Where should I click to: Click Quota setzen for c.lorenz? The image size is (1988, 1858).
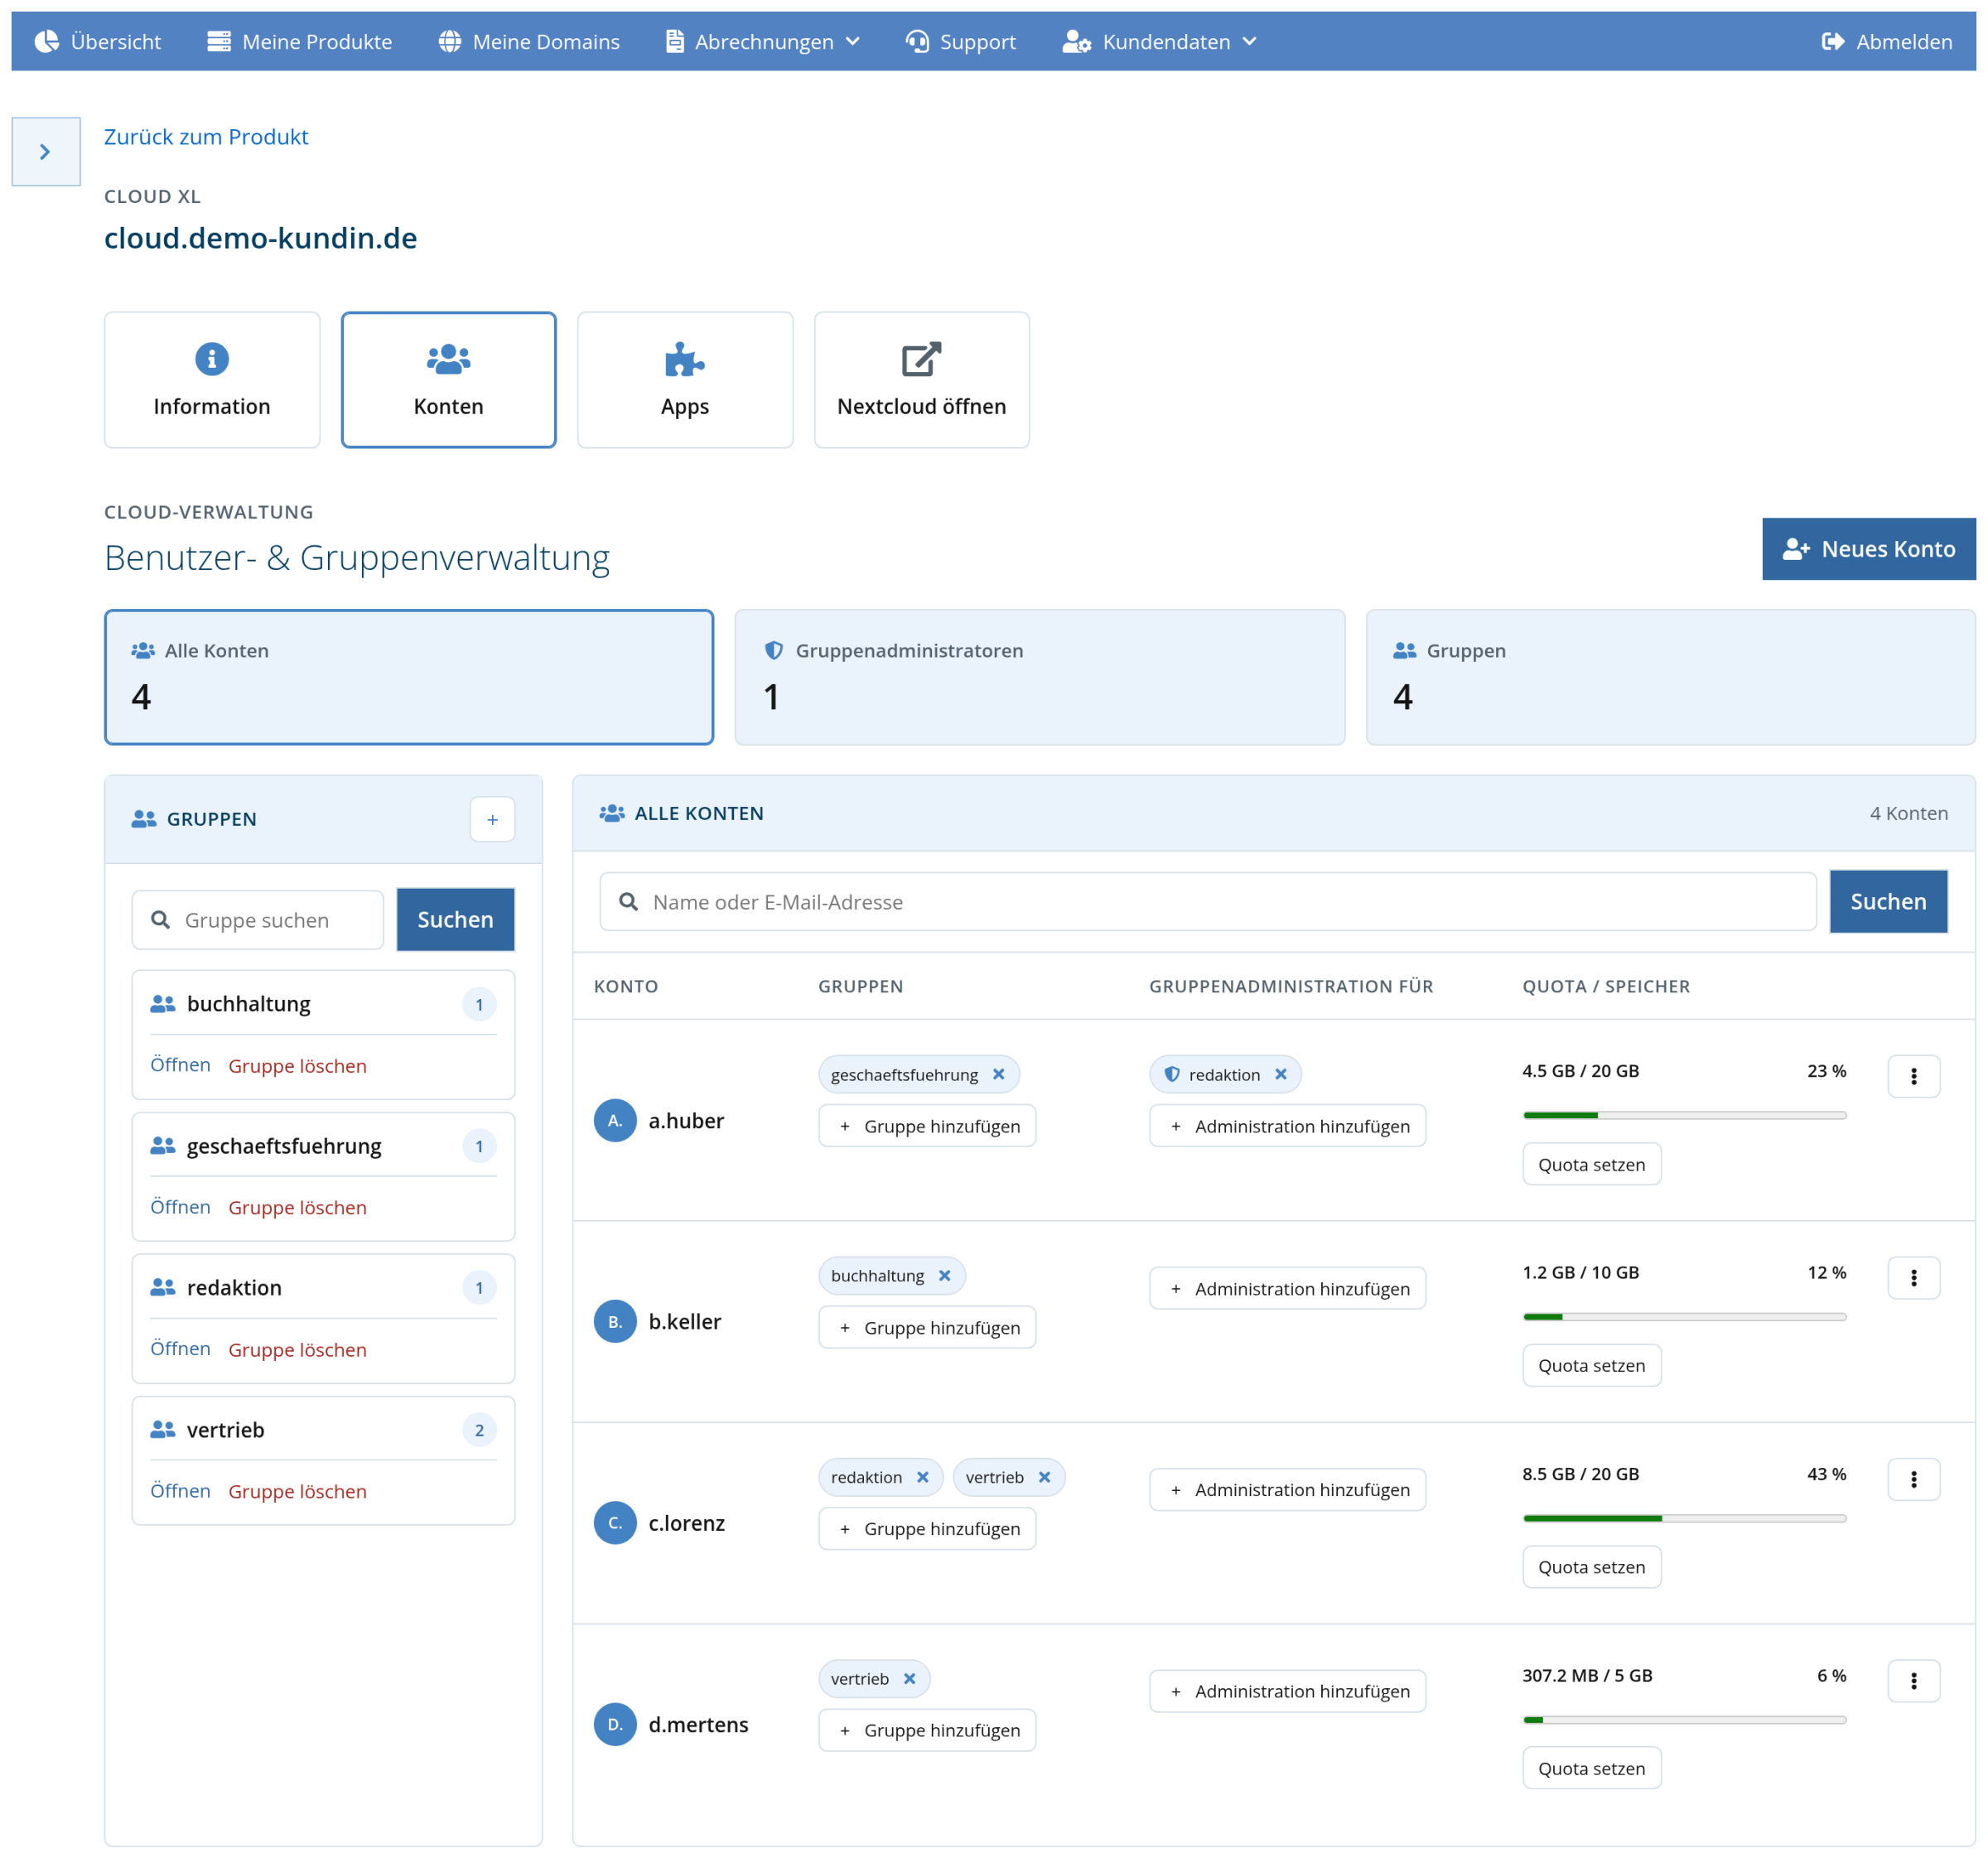pyautogui.click(x=1591, y=1567)
